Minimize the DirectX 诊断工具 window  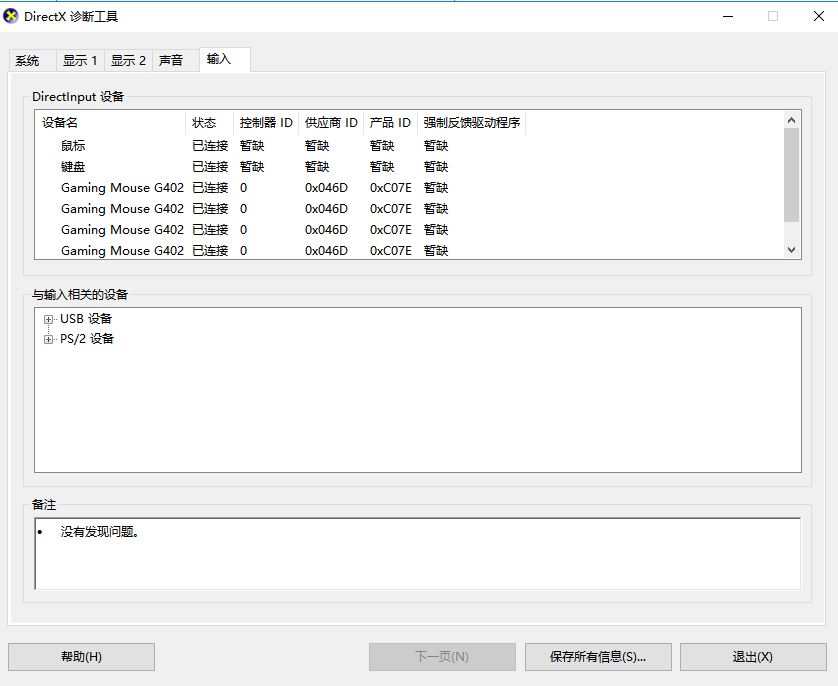point(728,17)
